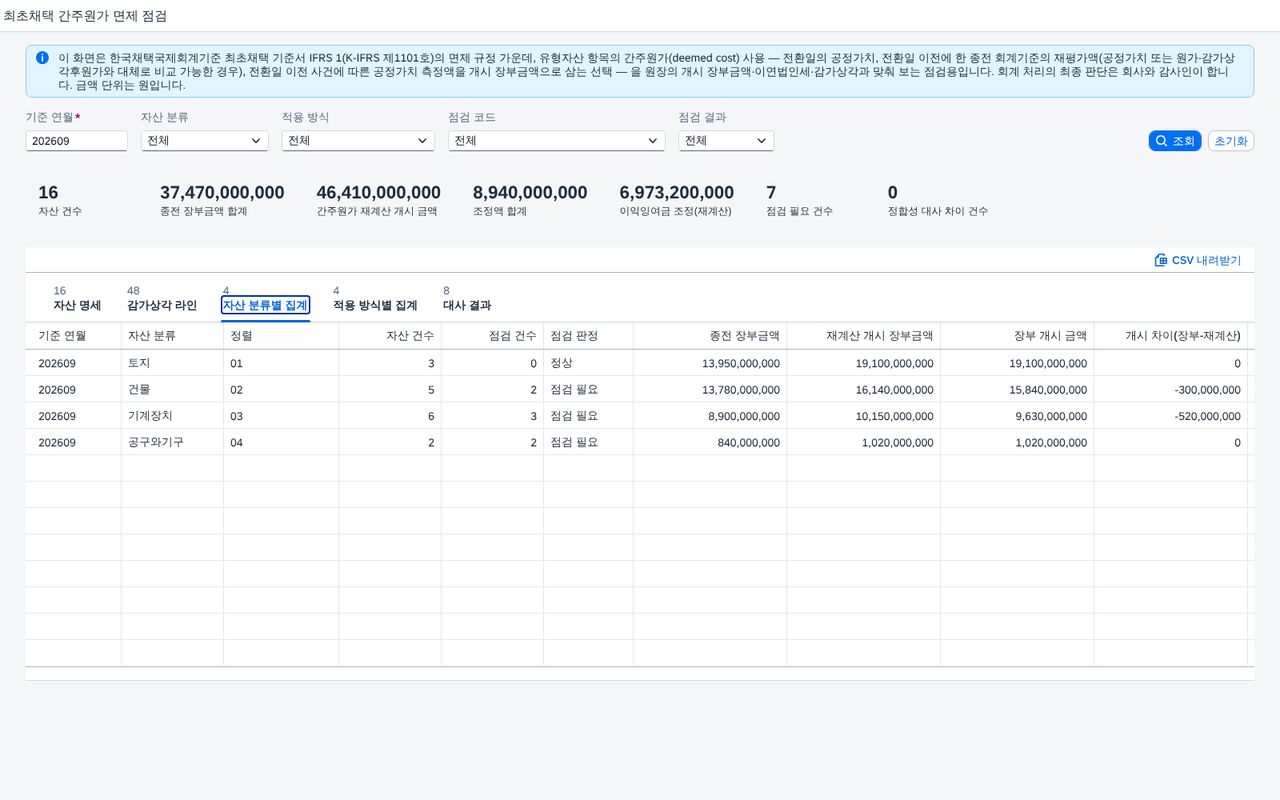Click the 자산 건수 column header

click(x=390, y=336)
